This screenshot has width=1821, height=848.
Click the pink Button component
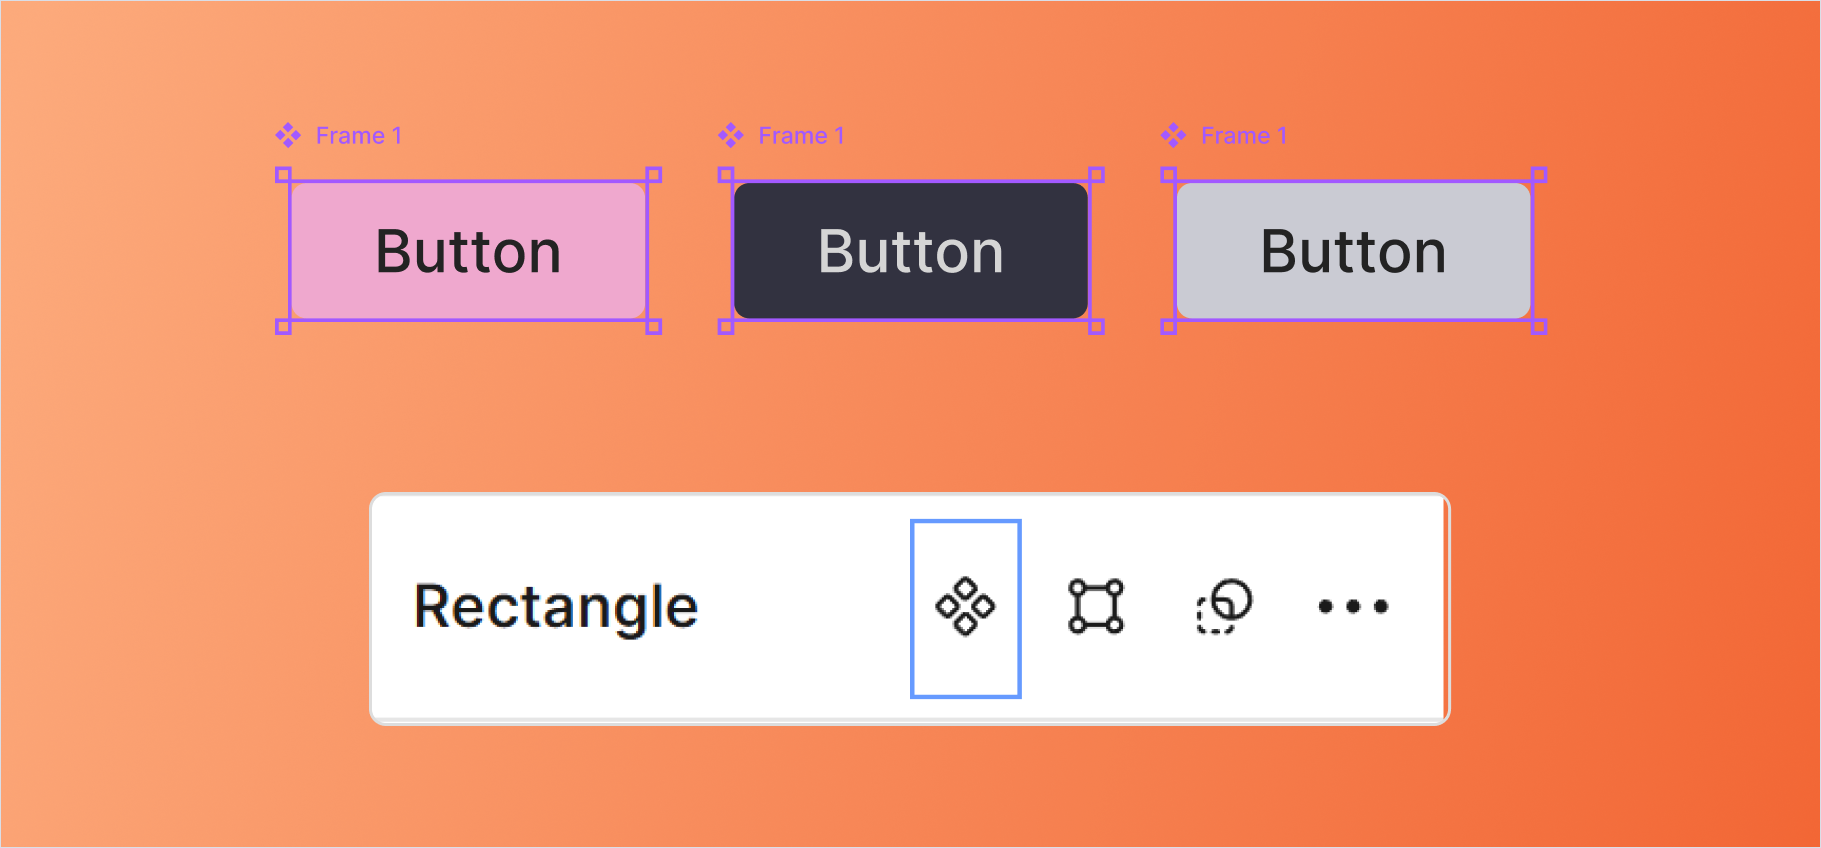468,251
